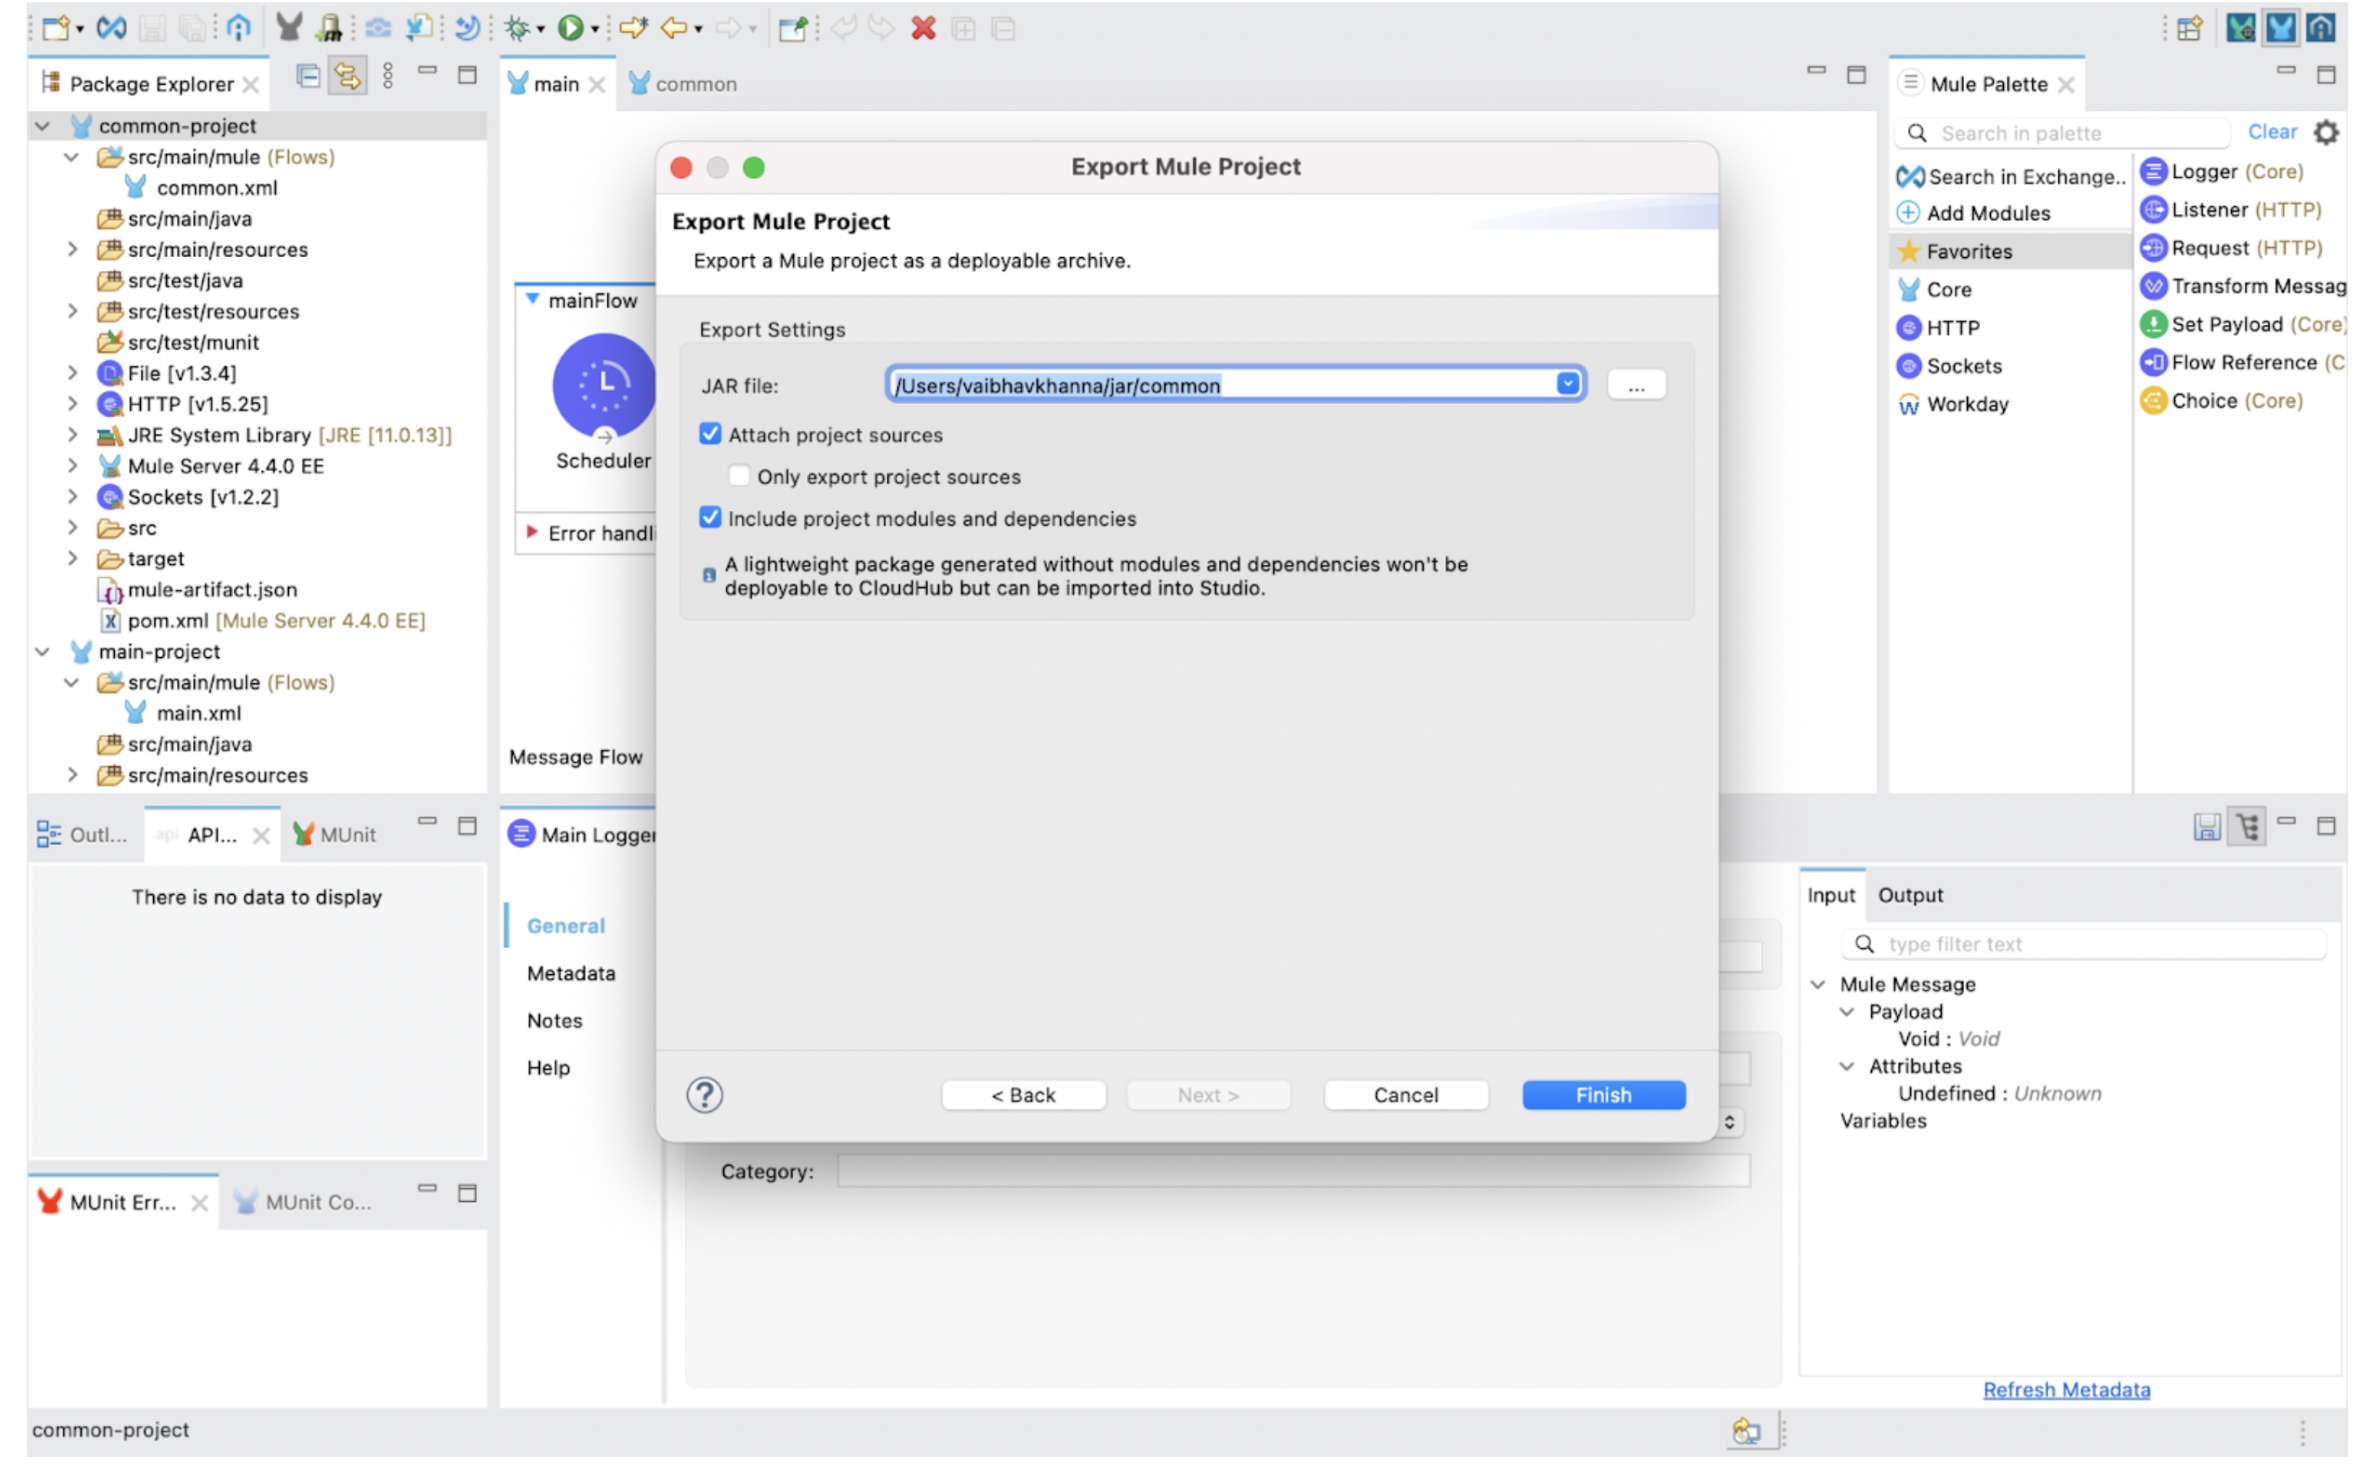Click the Mule Palette search icon

1920,134
